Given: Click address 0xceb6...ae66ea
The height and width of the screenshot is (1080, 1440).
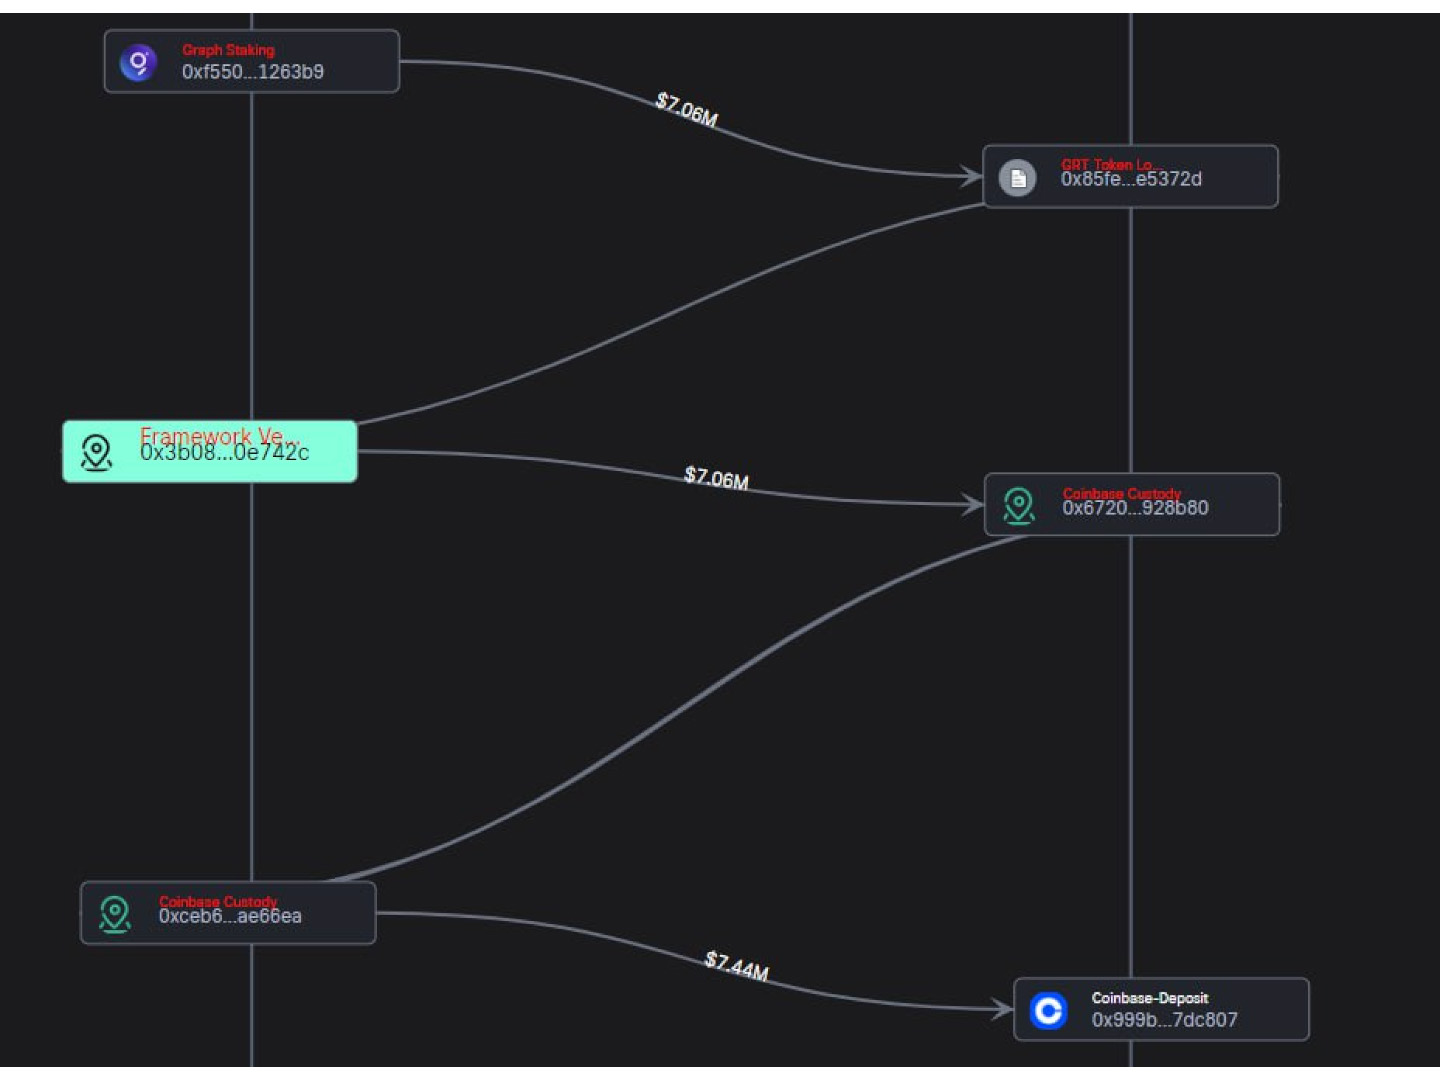Looking at the screenshot, I should 230,916.
